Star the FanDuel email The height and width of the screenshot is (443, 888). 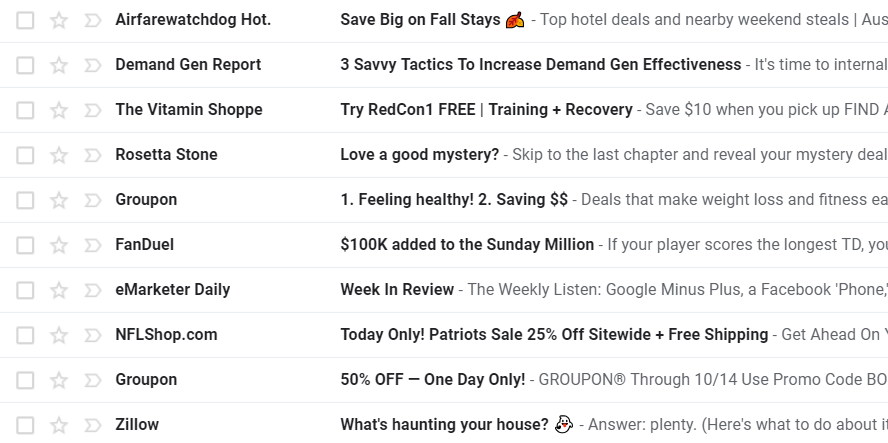click(x=59, y=245)
